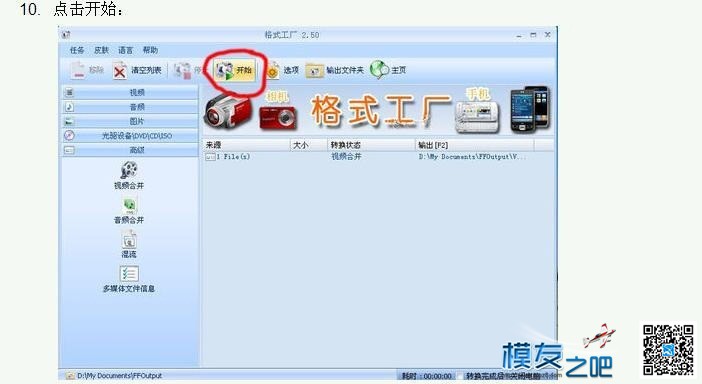The image size is (702, 384).
Task: Click output path D:\My Documents\FFOutput\V... cell
Action: (472, 157)
